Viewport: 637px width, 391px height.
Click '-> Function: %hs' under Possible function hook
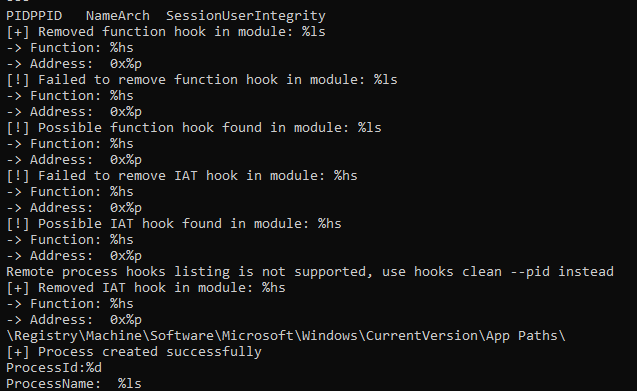pyautogui.click(x=70, y=144)
